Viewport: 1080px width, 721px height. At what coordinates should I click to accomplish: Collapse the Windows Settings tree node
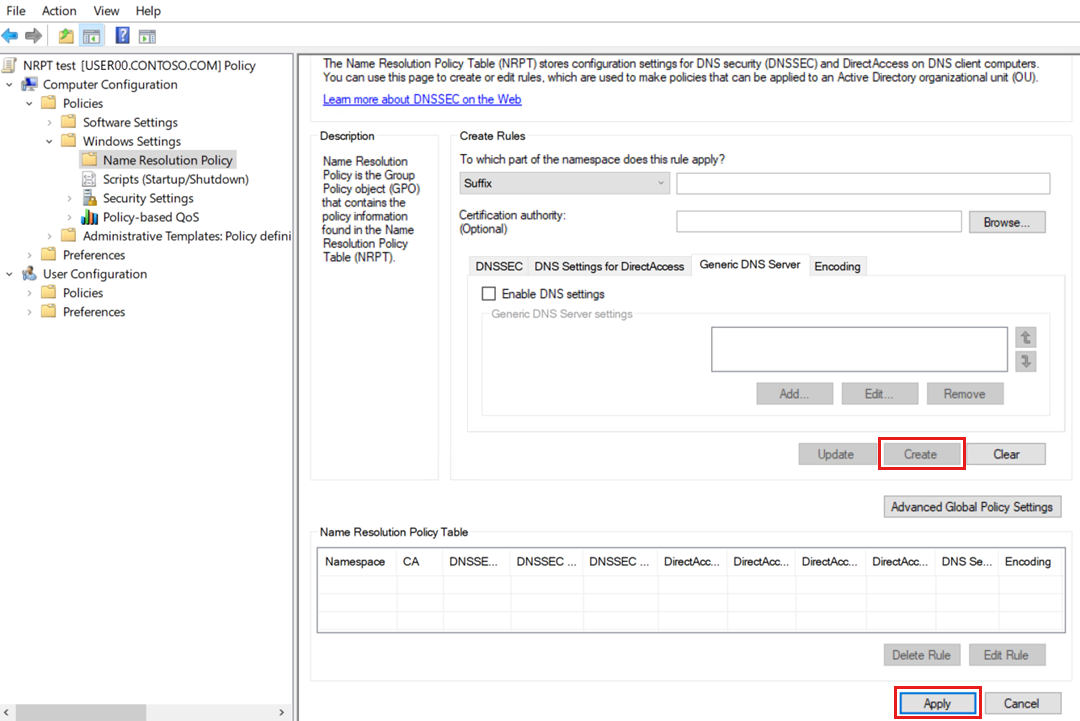(49, 141)
